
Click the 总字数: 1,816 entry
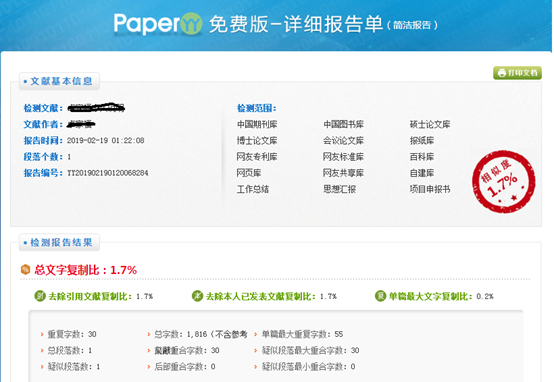pos(201,334)
